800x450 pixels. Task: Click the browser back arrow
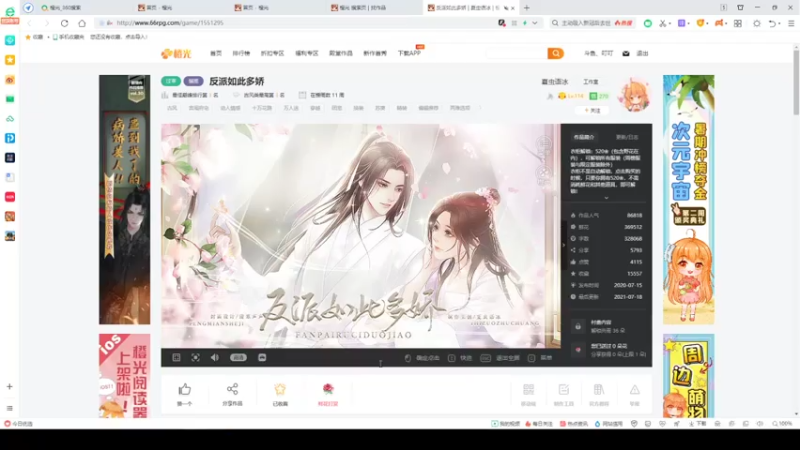[x=30, y=23]
